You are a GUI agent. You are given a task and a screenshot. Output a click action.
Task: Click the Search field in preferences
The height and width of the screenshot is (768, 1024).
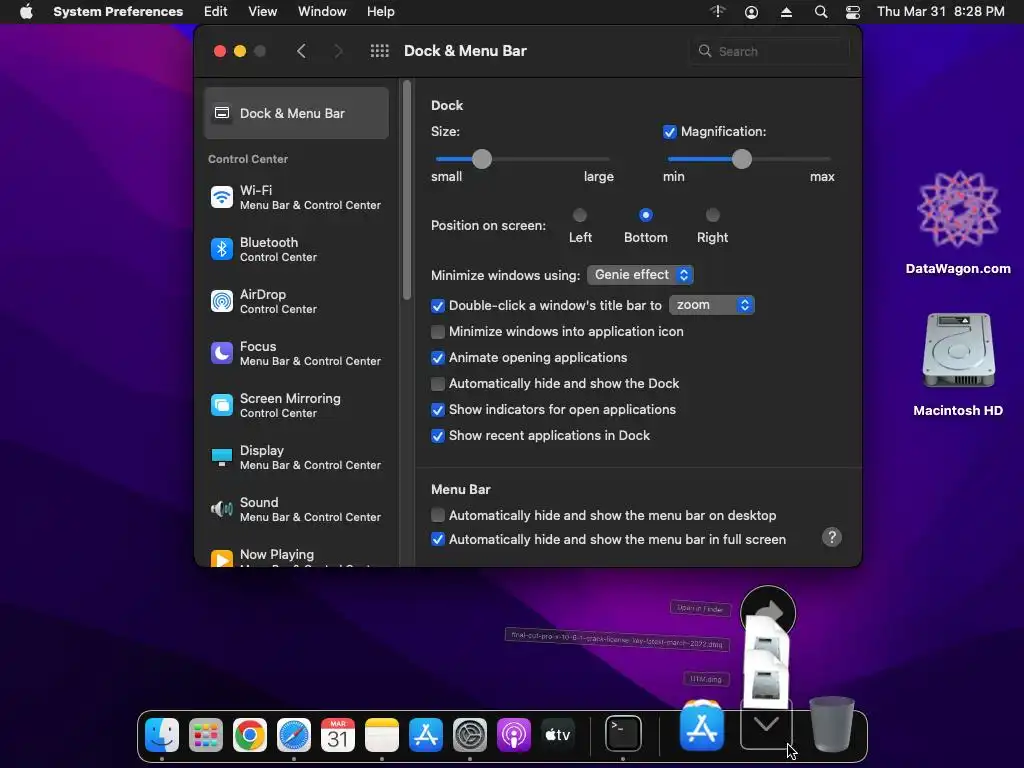(770, 51)
